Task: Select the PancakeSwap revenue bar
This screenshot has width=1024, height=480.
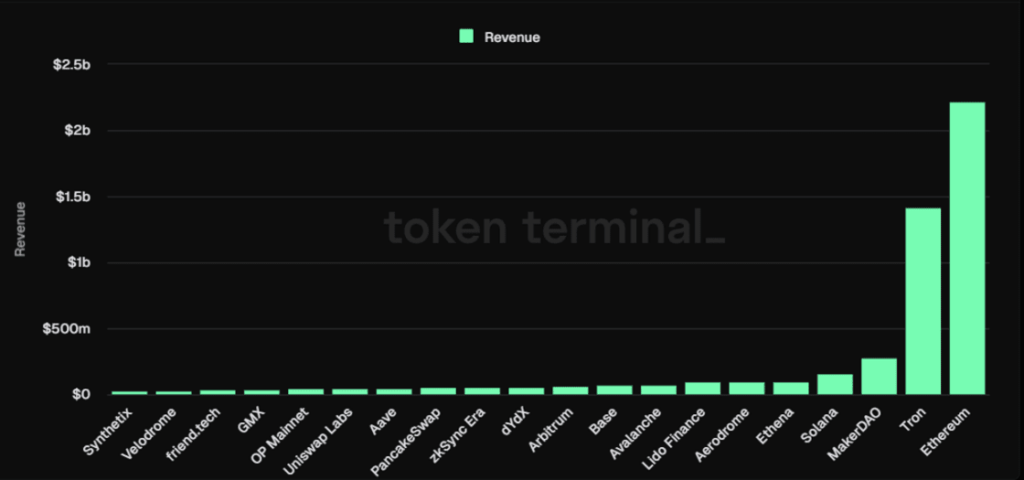Action: coord(438,391)
